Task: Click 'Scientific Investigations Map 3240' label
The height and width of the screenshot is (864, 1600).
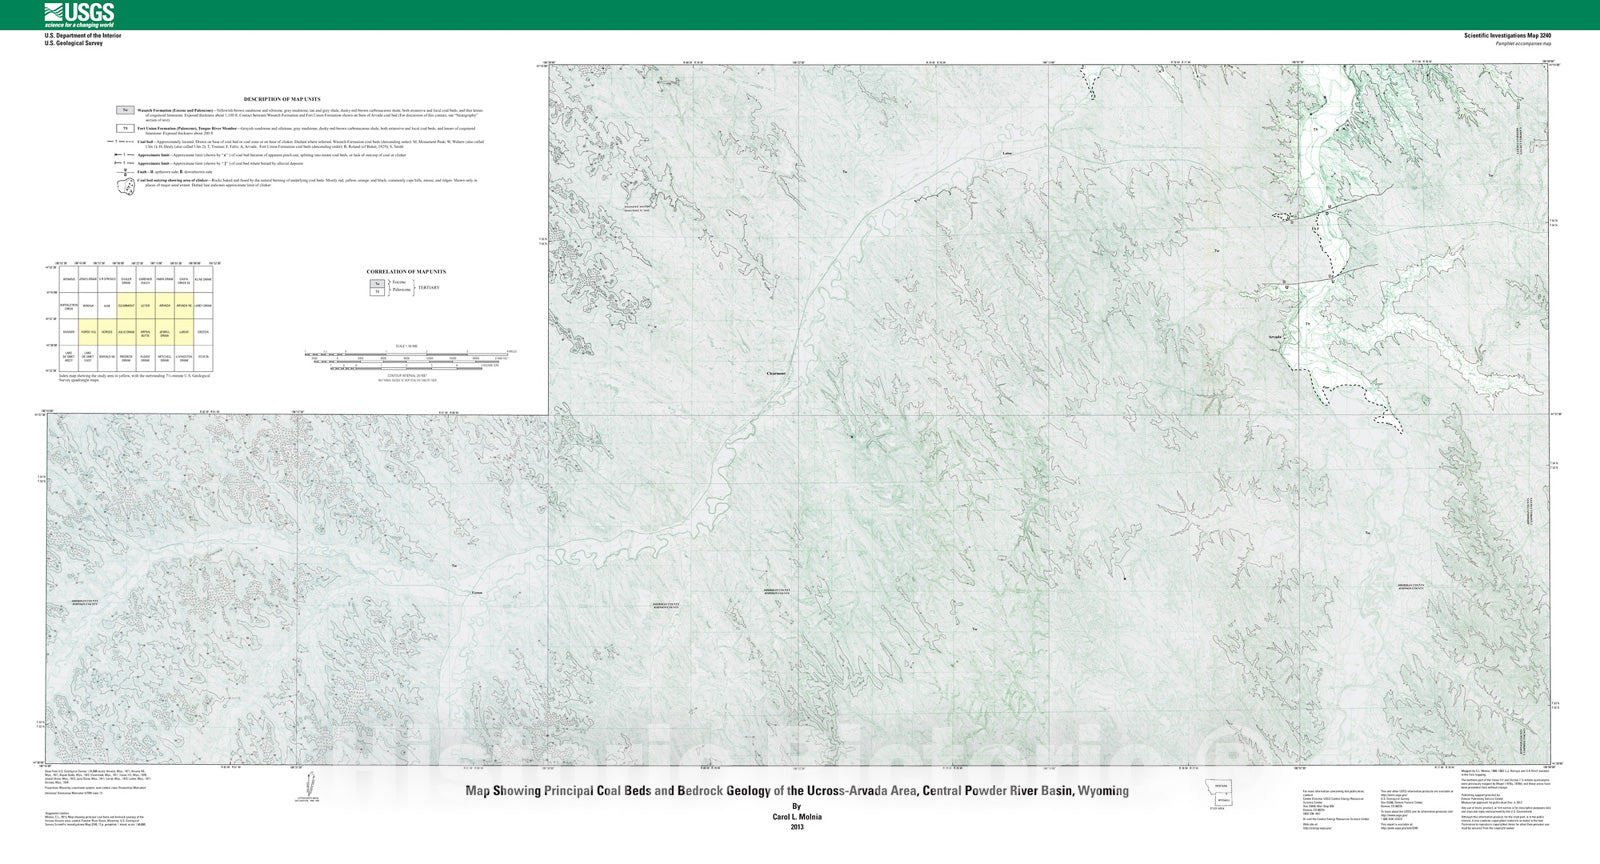Action: pos(1509,35)
